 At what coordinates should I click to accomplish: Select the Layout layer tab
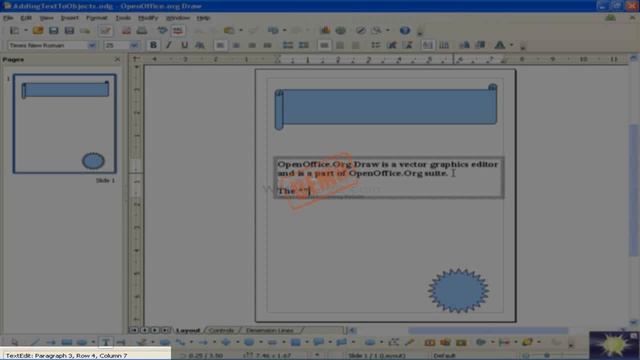(x=188, y=330)
